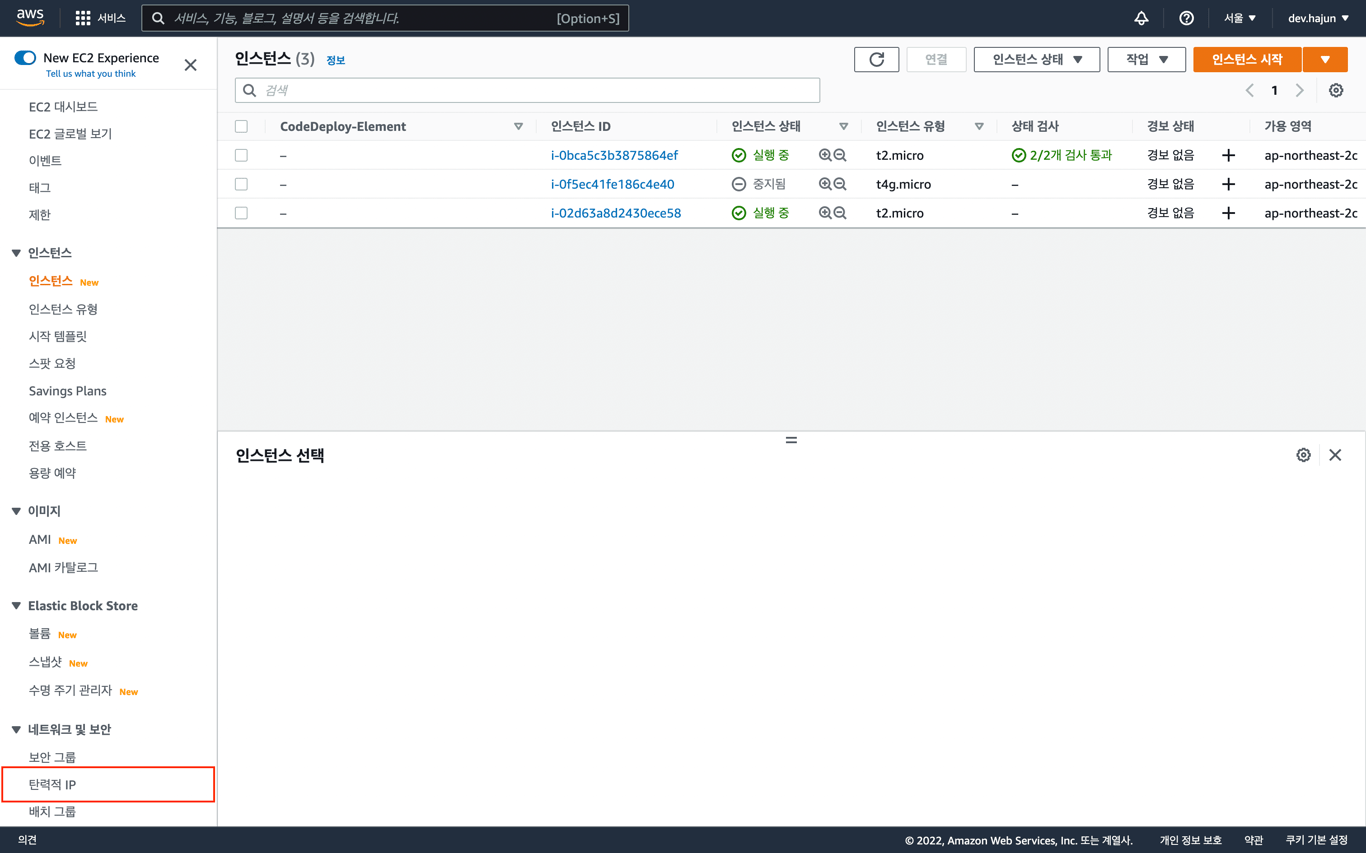The image size is (1366, 853).
Task: Refresh the instances list
Action: coord(877,60)
